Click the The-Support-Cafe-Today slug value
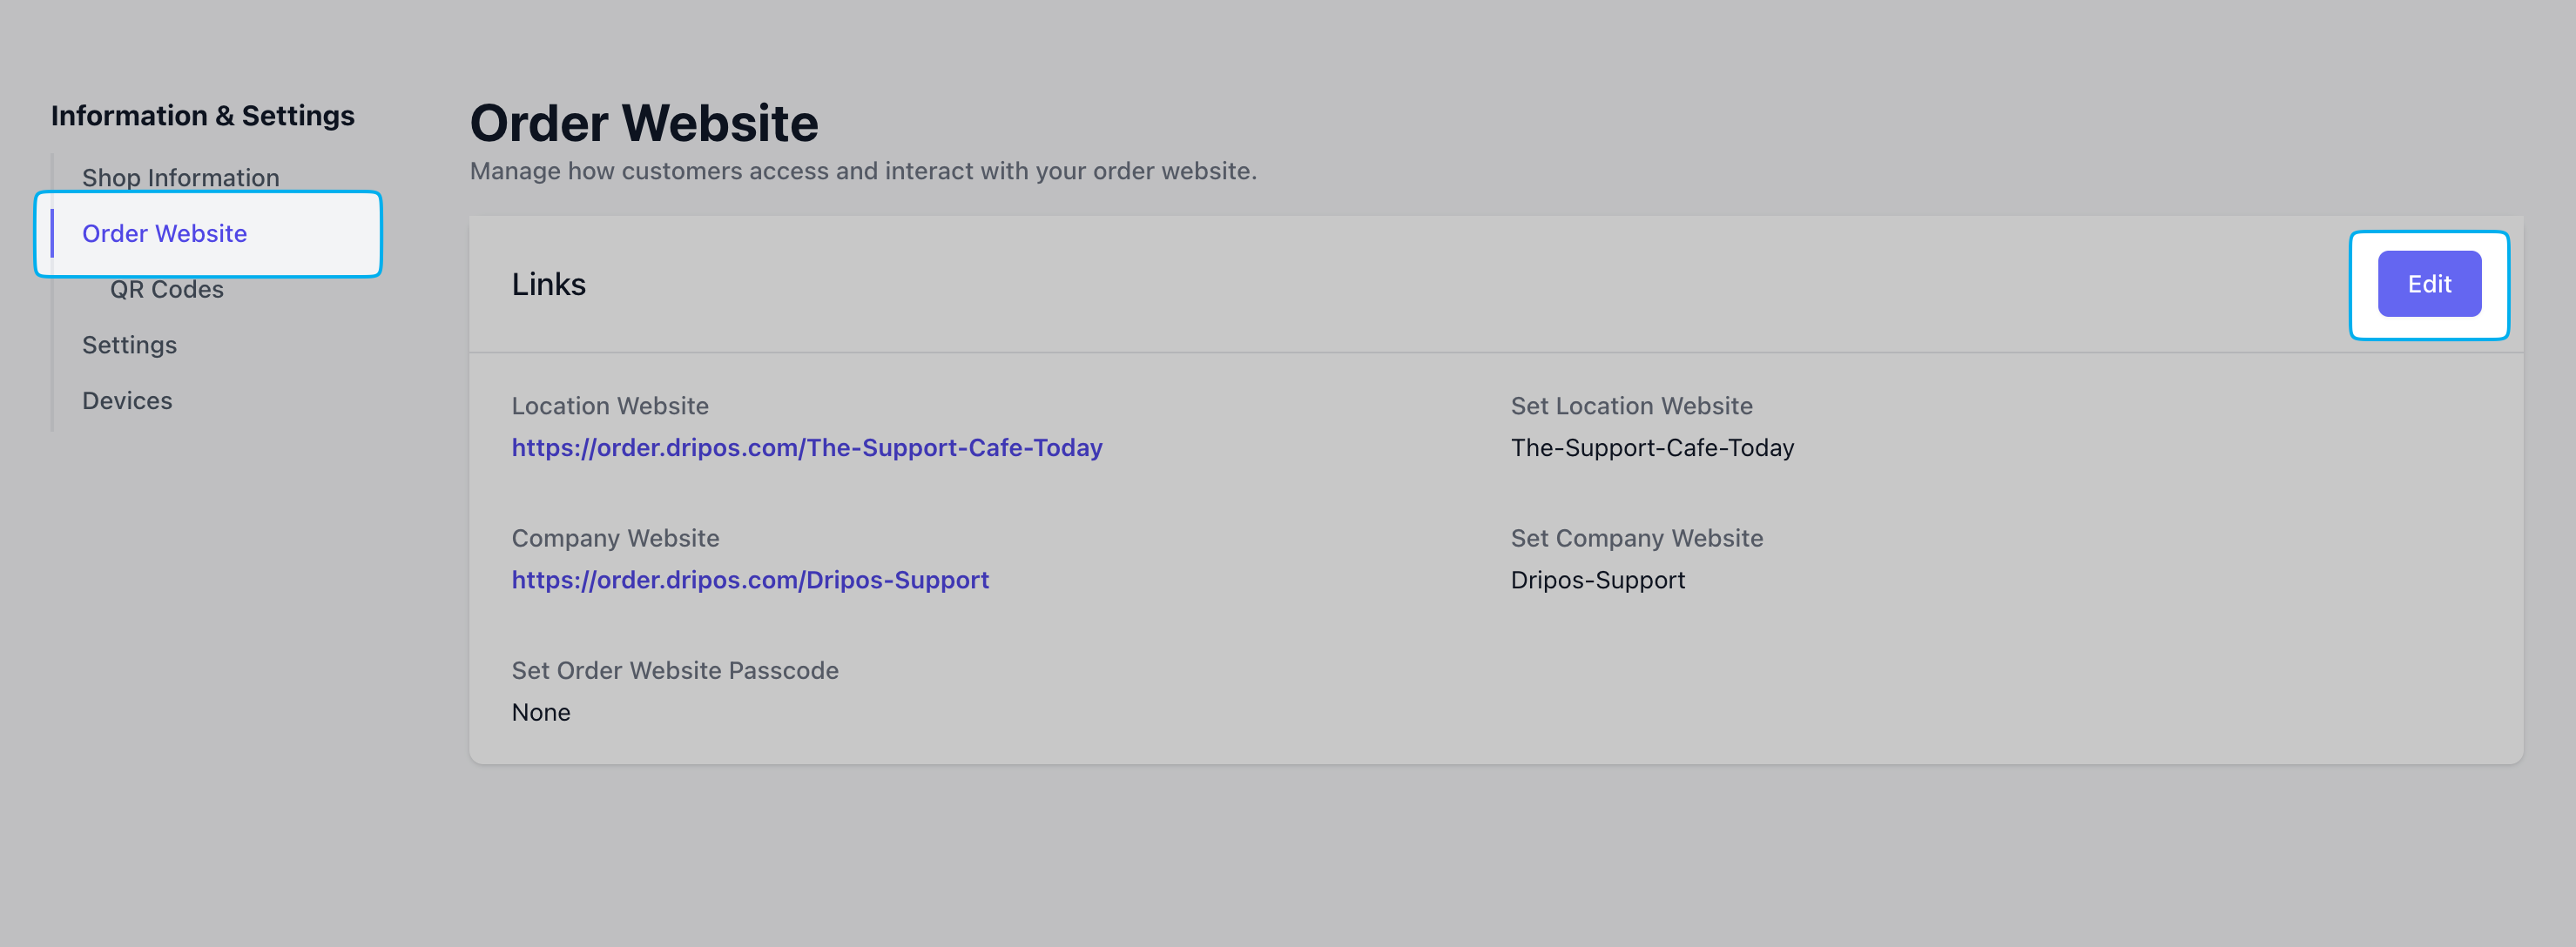The height and width of the screenshot is (947, 2576). click(x=1652, y=447)
